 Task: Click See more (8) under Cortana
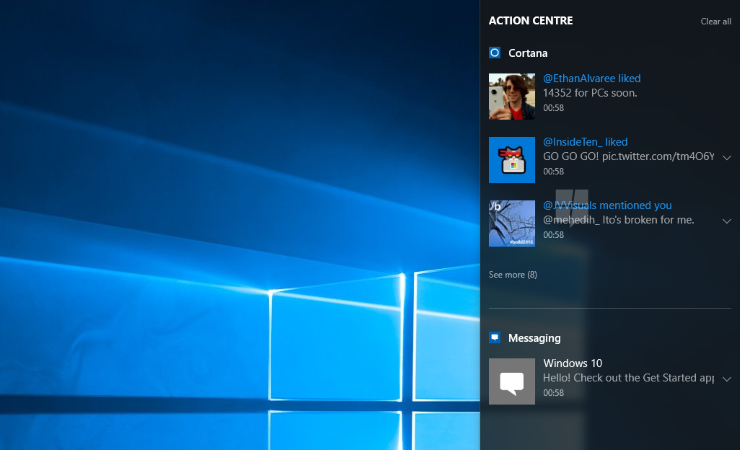[513, 274]
